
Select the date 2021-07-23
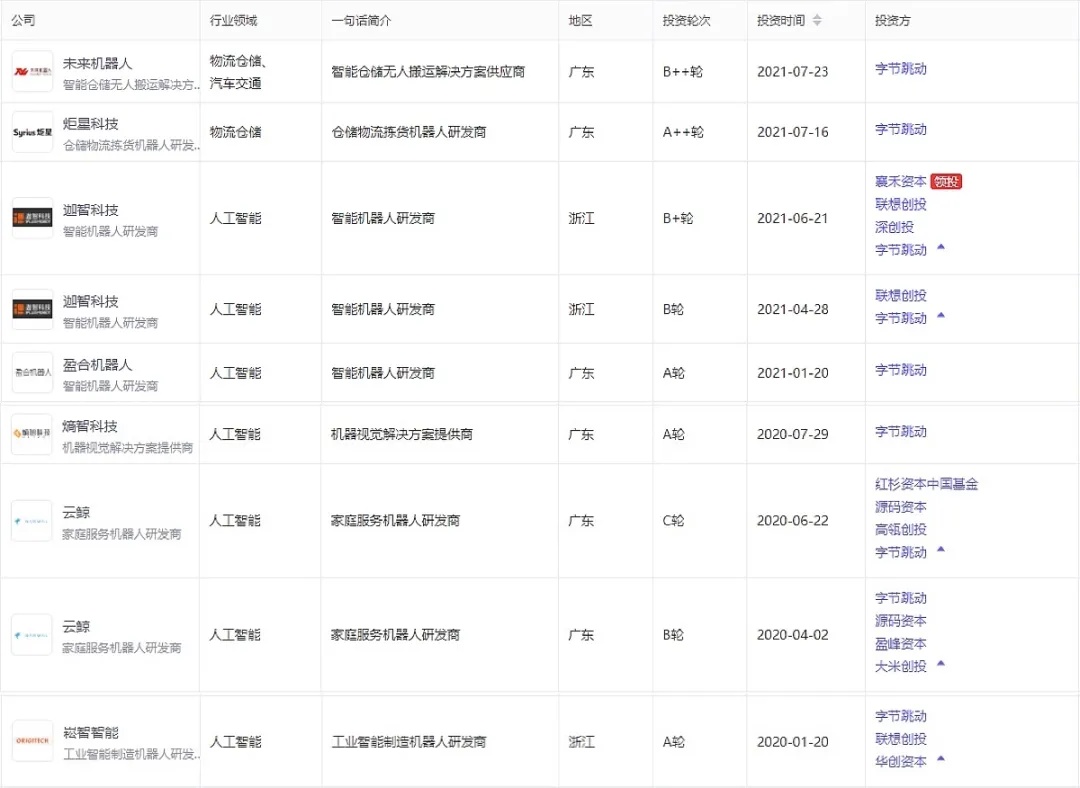tap(793, 72)
